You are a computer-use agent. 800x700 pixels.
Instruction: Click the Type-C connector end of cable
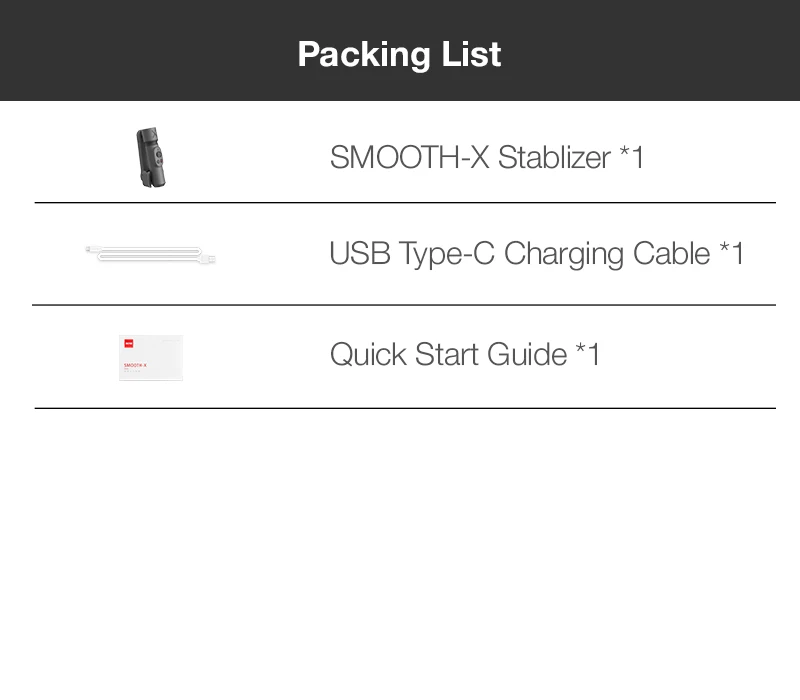(x=90, y=249)
